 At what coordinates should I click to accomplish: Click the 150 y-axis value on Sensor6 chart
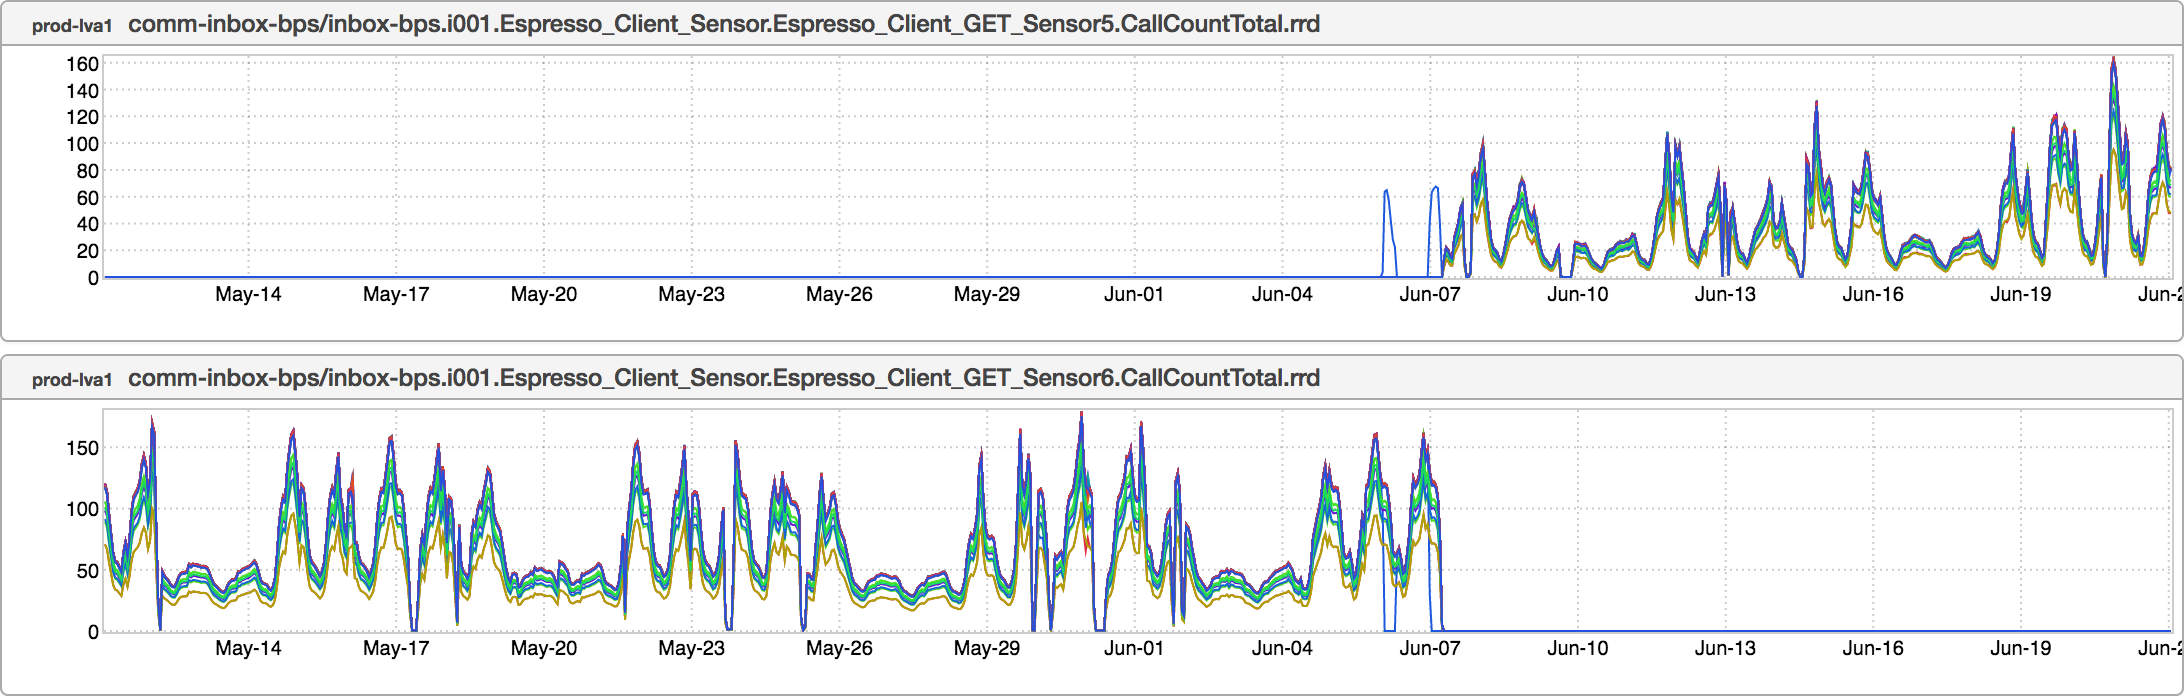point(82,448)
